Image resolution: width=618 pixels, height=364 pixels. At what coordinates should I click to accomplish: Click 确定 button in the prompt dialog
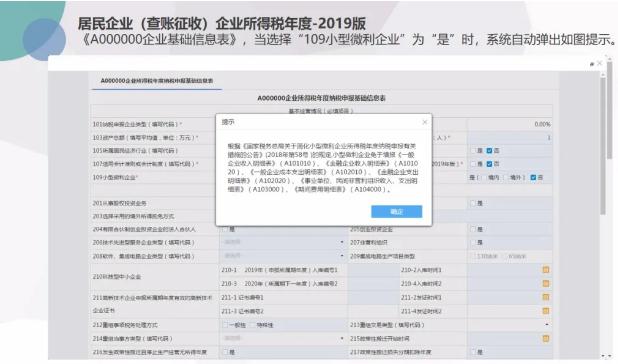pyautogui.click(x=396, y=212)
